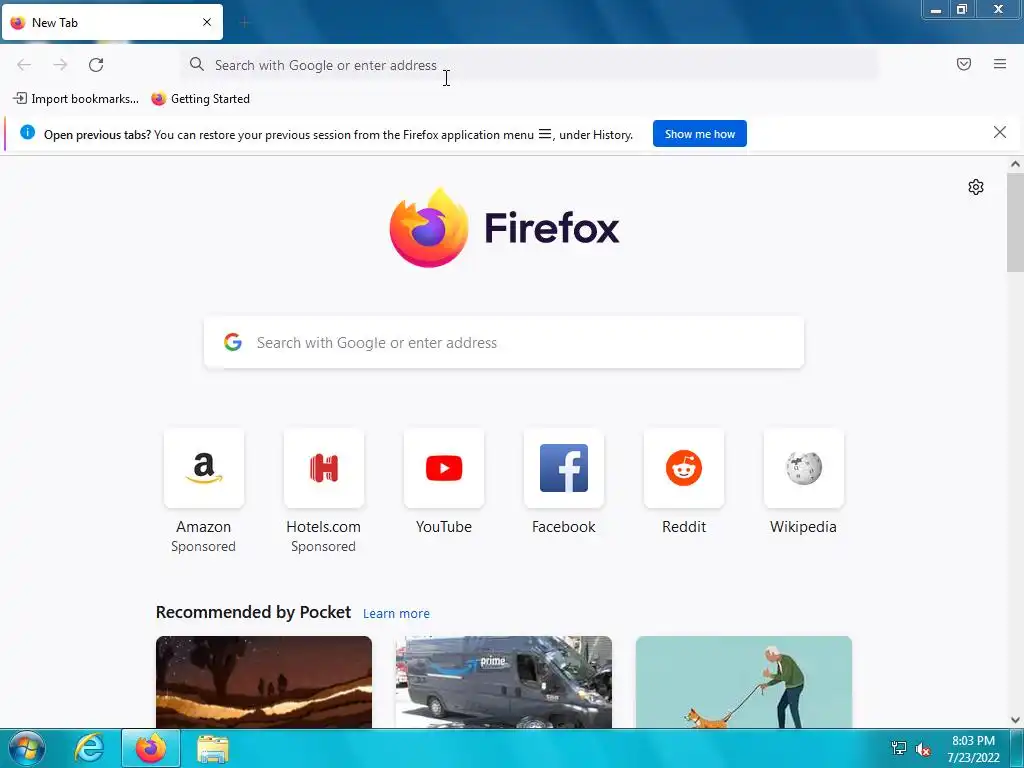Click the Show me how button
The width and height of the screenshot is (1024, 768).
(699, 134)
